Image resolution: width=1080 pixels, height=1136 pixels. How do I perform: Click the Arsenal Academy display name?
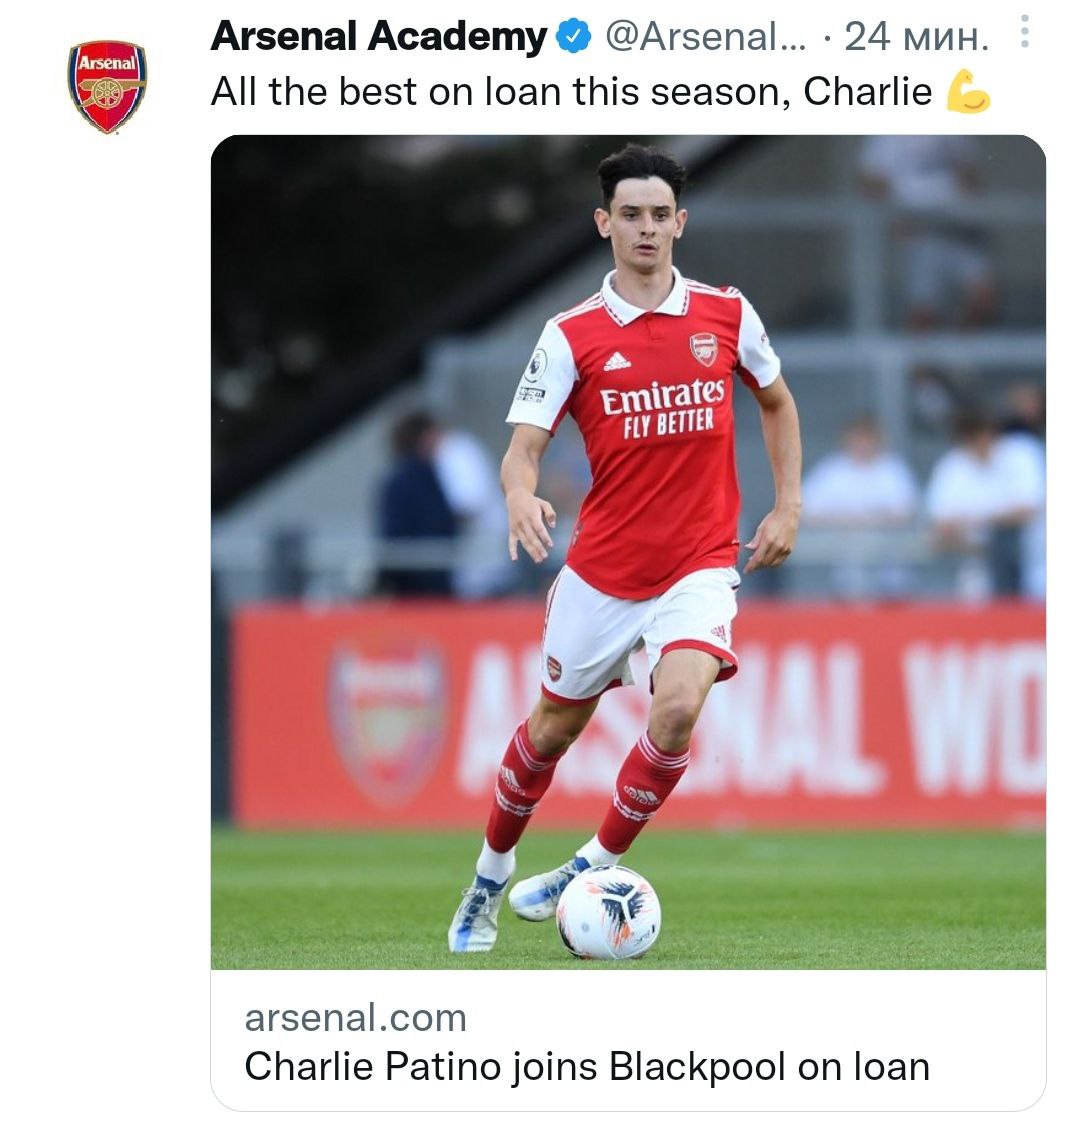coord(378,38)
